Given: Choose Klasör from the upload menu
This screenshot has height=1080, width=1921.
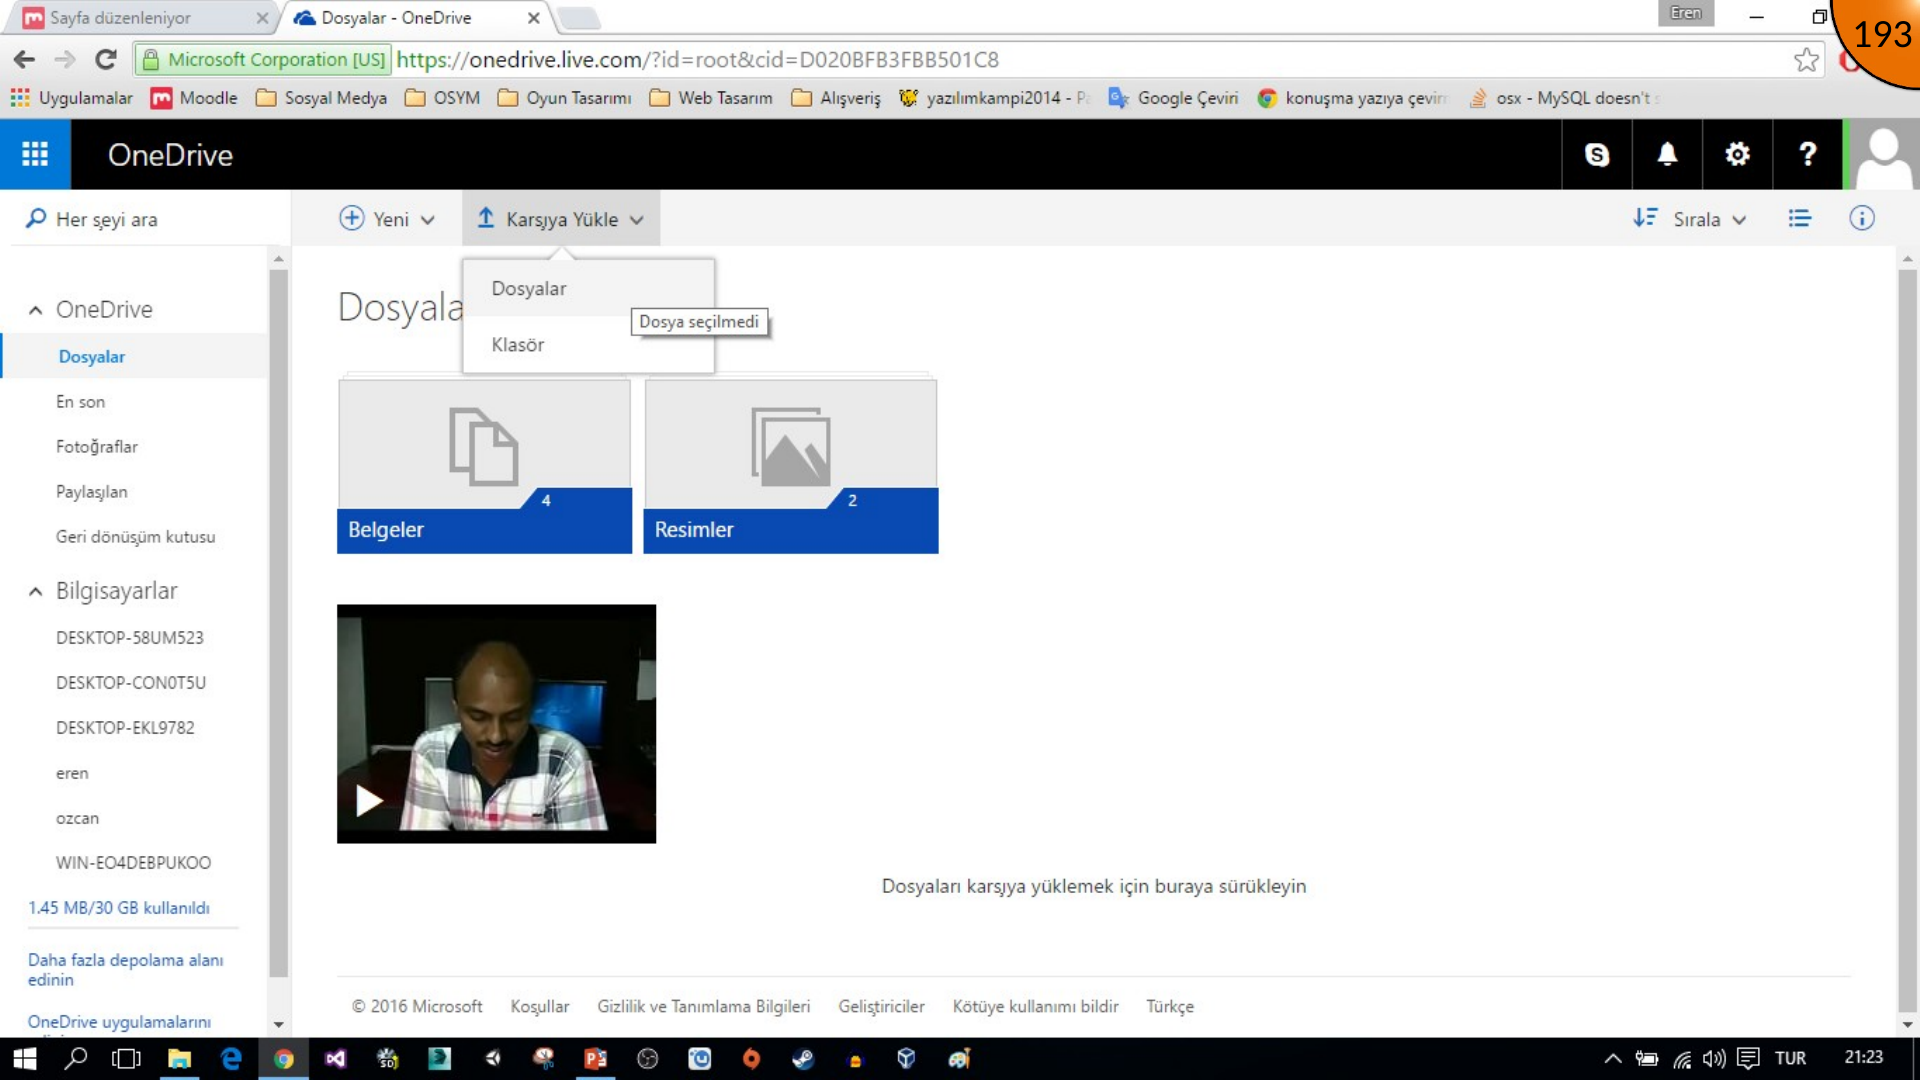Looking at the screenshot, I should click(x=588, y=344).
